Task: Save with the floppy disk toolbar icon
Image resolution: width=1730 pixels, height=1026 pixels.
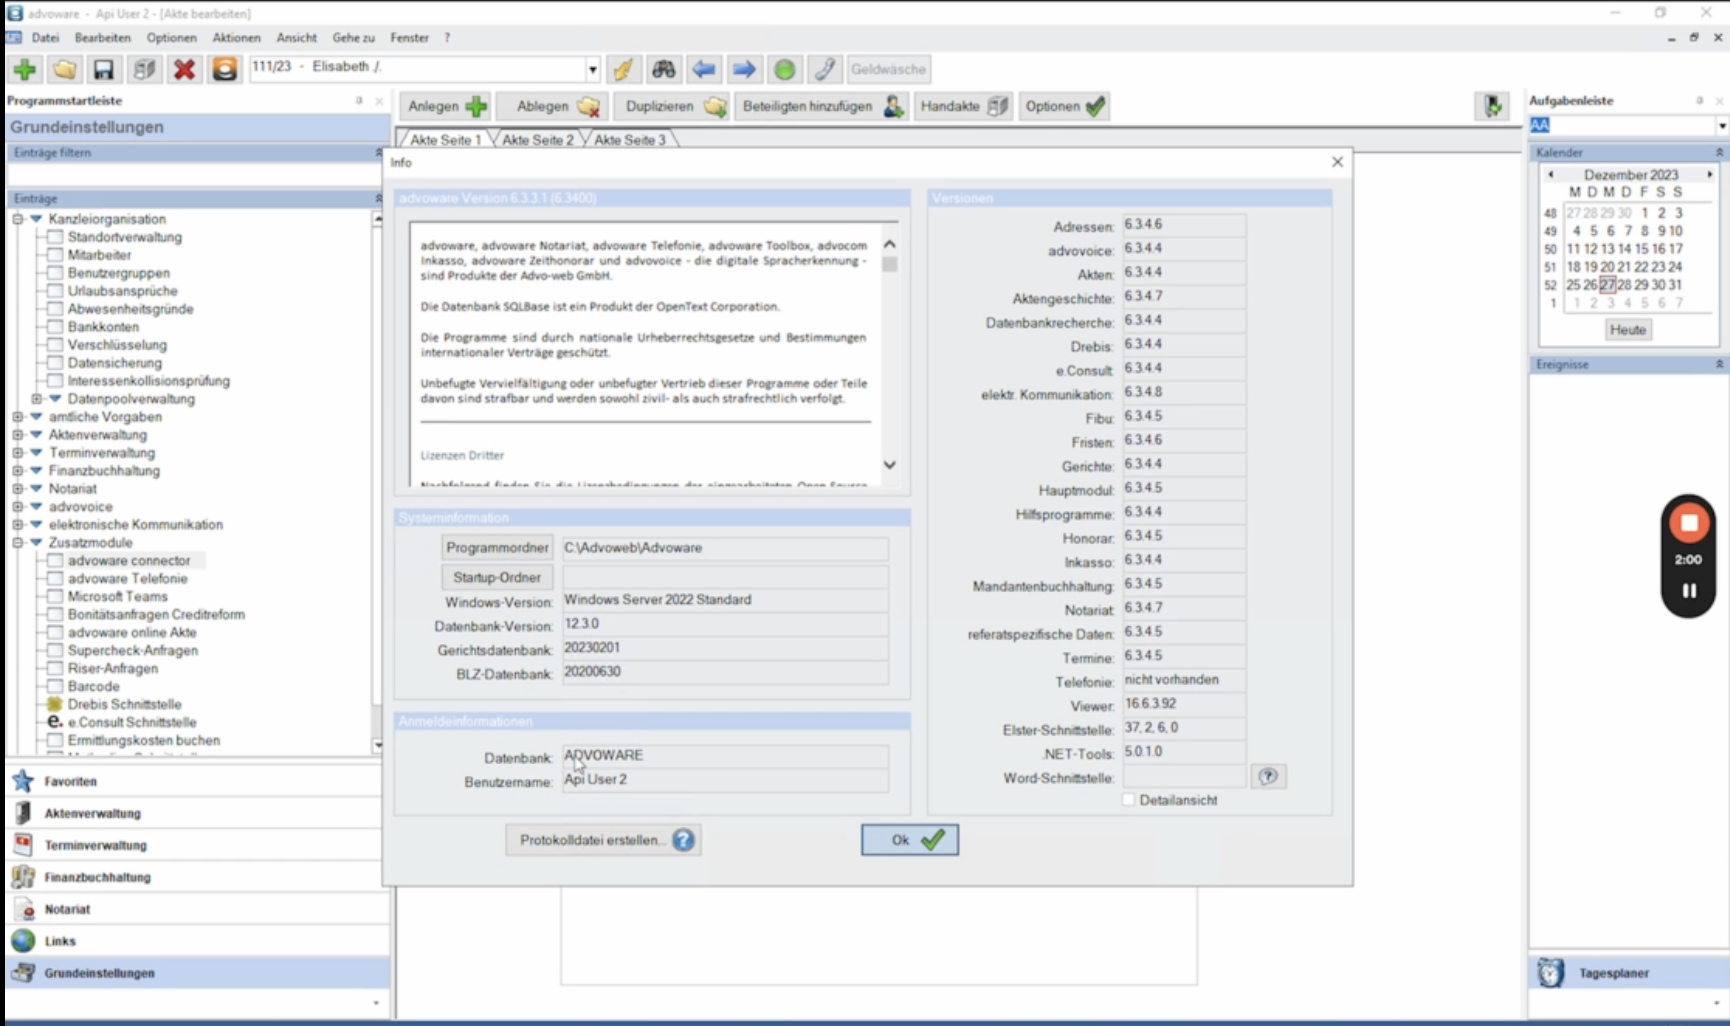Action: 103,69
